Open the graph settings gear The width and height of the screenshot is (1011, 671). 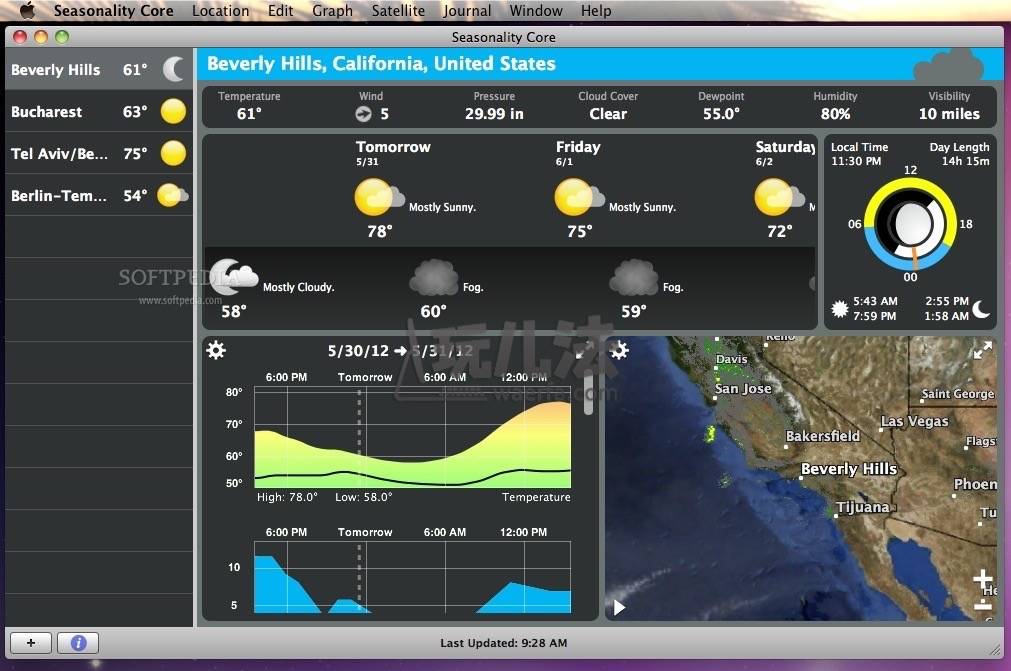[x=216, y=350]
